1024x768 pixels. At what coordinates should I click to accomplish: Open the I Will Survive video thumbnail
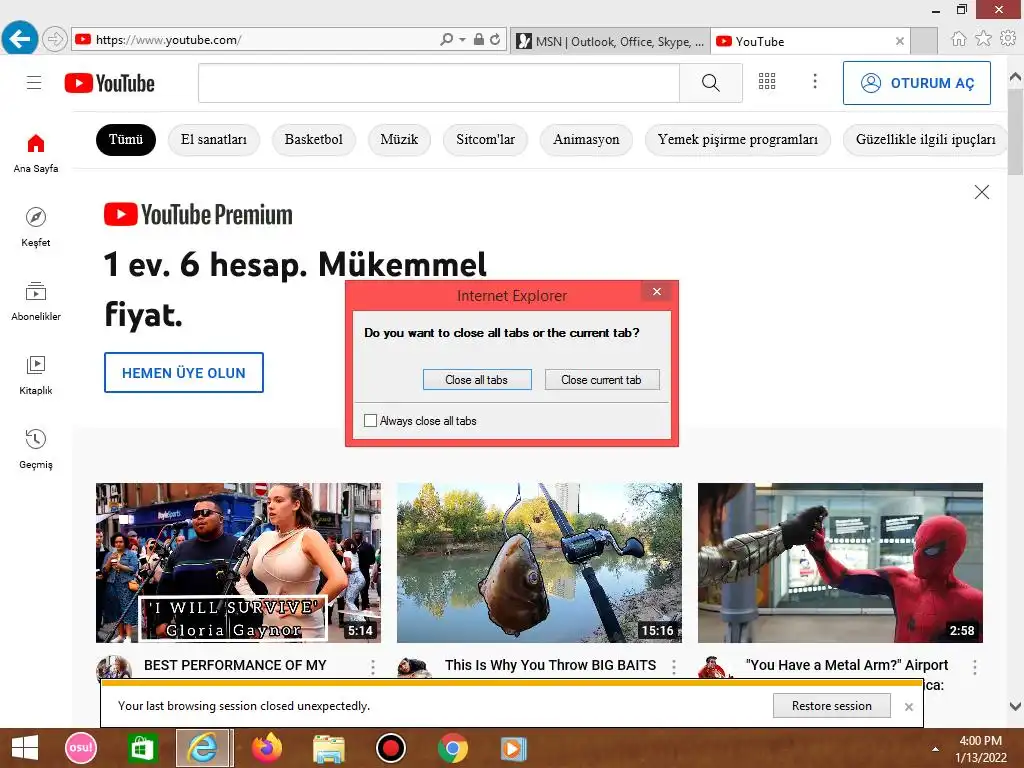coord(238,563)
